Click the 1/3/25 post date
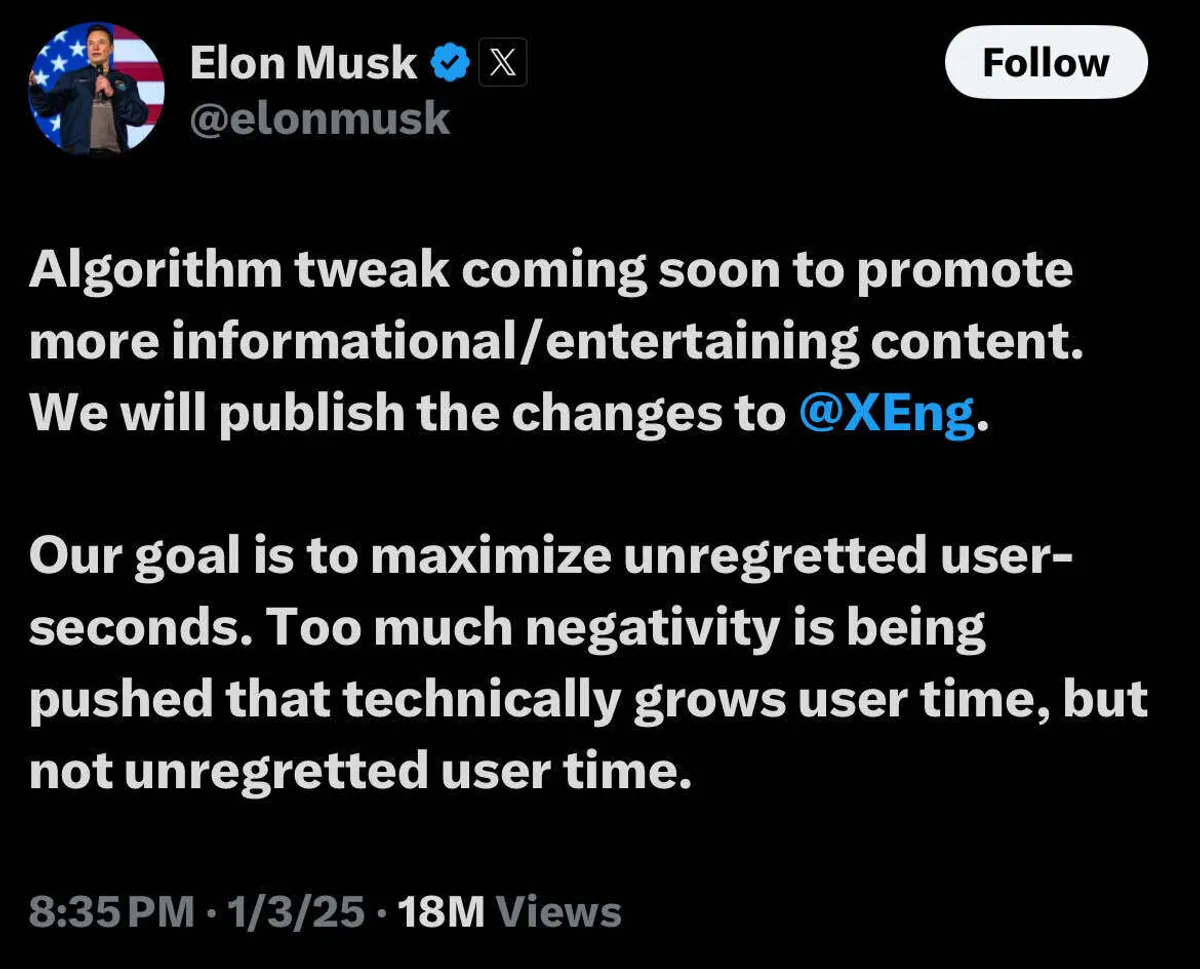 tap(295, 912)
